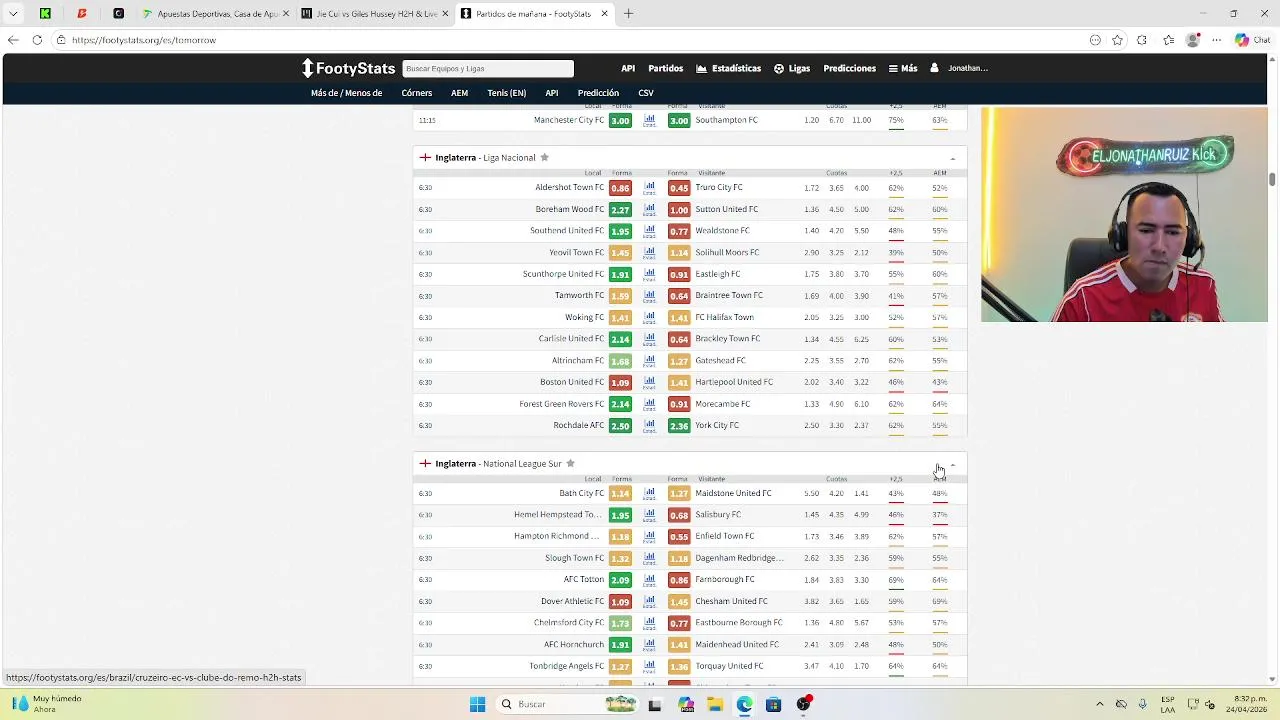The height and width of the screenshot is (720, 1280).
Task: Favorite National League Sur with star
Action: [570, 463]
